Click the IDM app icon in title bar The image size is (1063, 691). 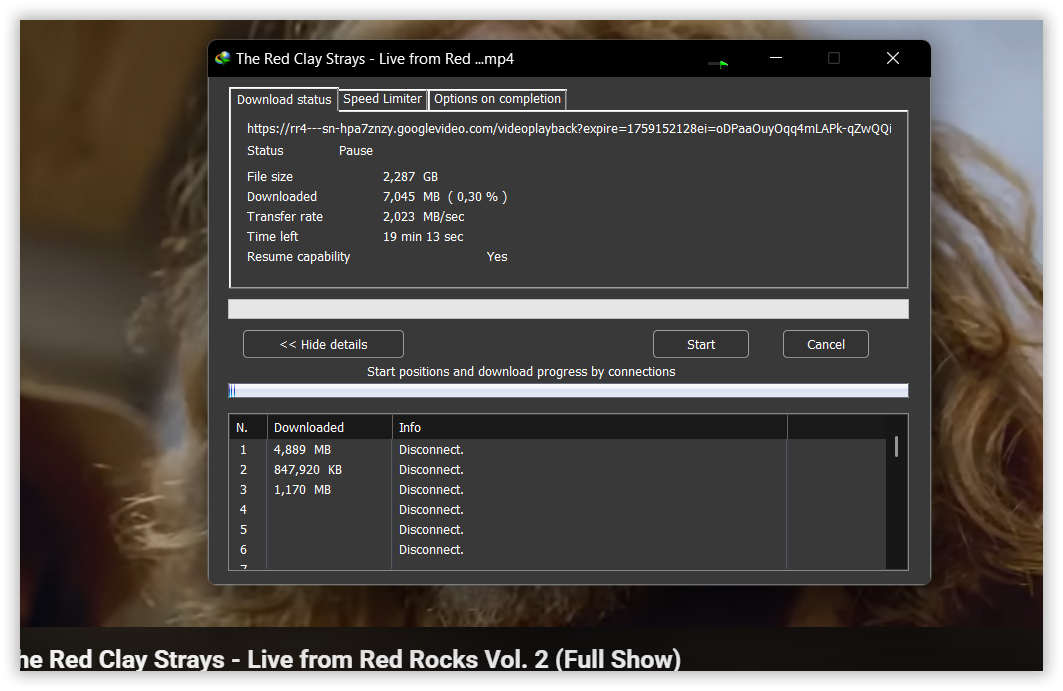[222, 59]
